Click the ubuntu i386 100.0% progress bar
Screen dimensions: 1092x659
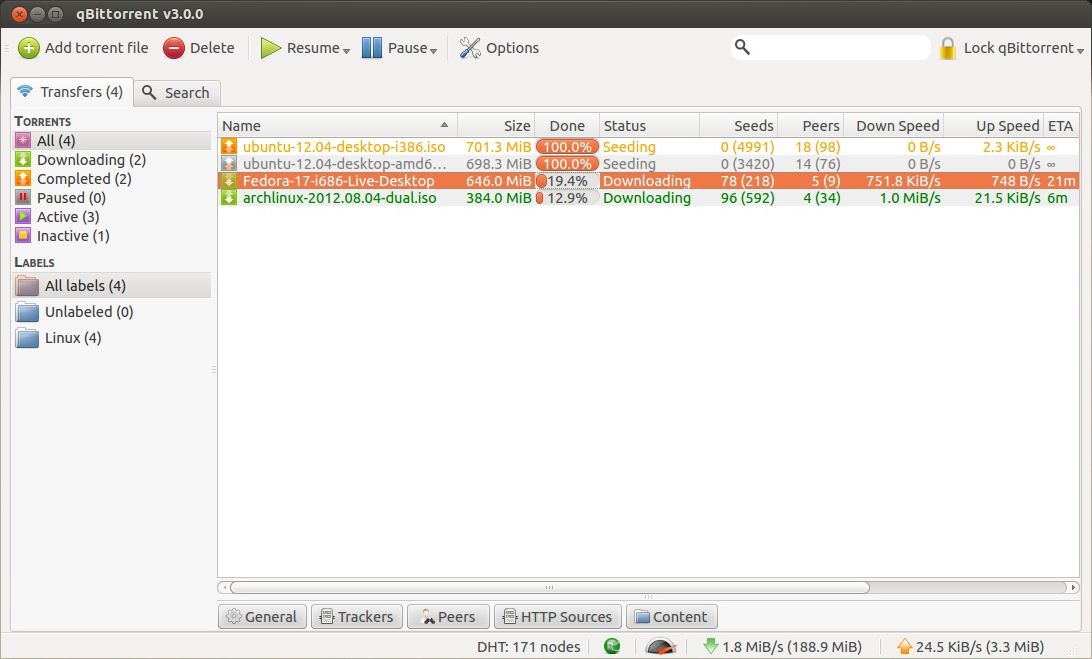tap(567, 147)
